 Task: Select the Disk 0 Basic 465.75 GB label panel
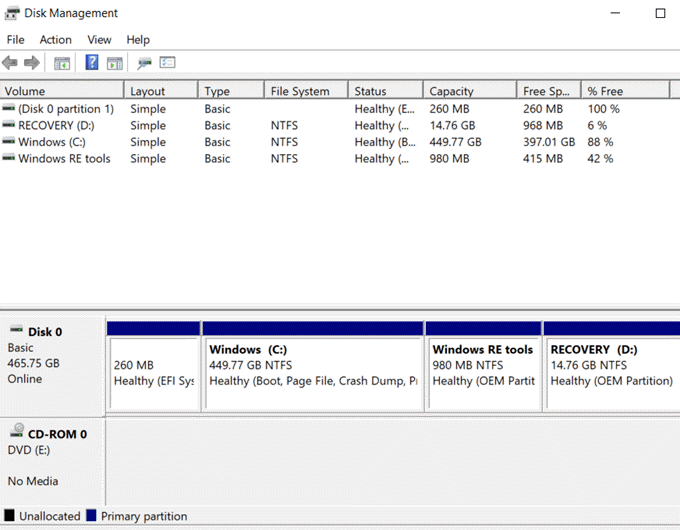pyautogui.click(x=52, y=366)
